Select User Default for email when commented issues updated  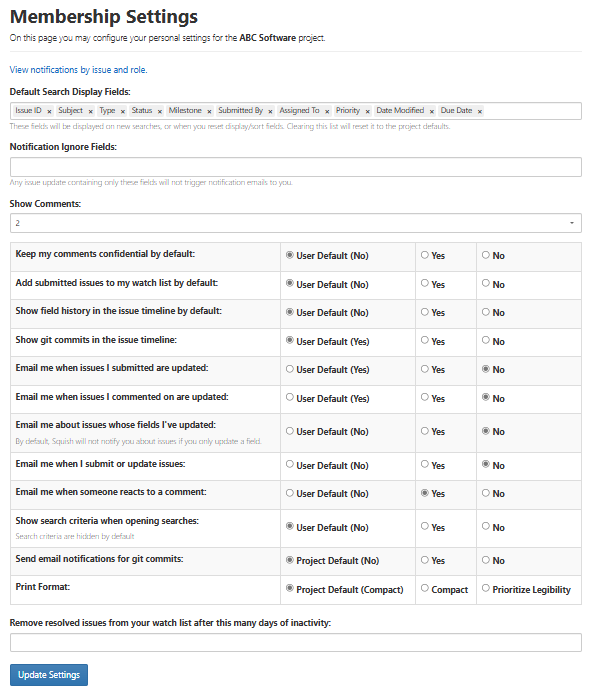290,397
